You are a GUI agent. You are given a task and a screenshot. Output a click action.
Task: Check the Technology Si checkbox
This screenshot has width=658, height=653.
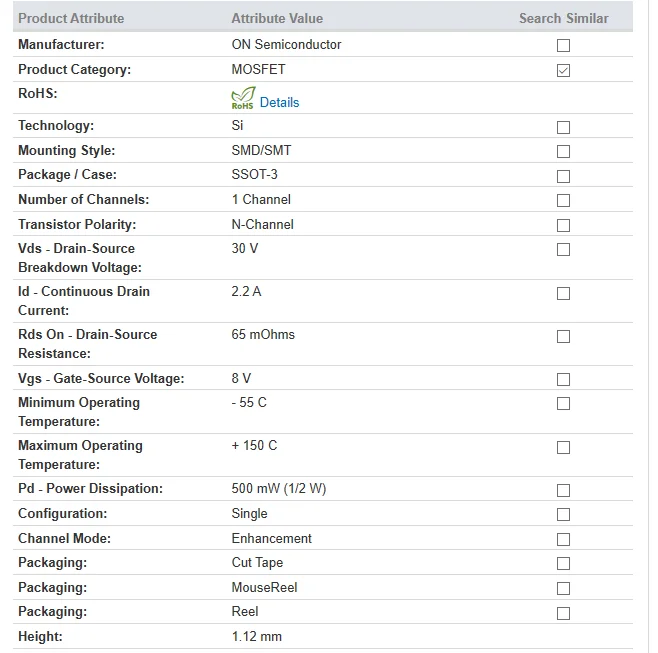[x=563, y=127]
